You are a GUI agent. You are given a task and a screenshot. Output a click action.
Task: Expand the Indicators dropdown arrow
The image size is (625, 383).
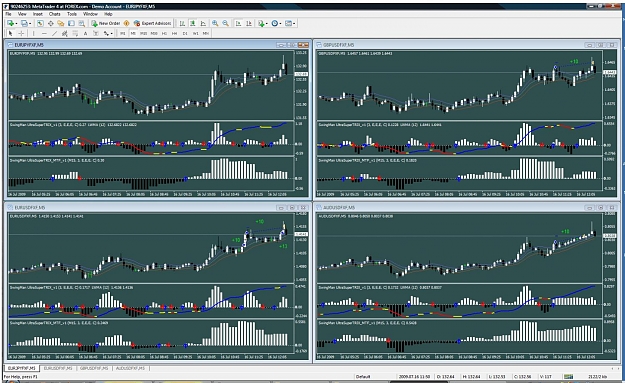point(267,24)
